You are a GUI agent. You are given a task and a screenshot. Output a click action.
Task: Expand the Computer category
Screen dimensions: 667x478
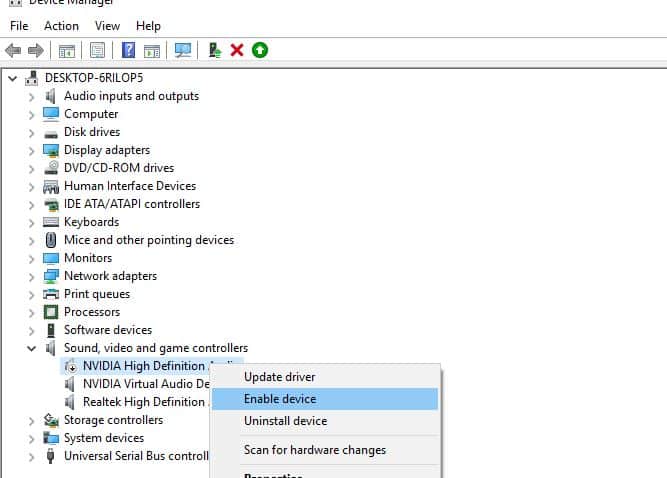[x=31, y=115]
